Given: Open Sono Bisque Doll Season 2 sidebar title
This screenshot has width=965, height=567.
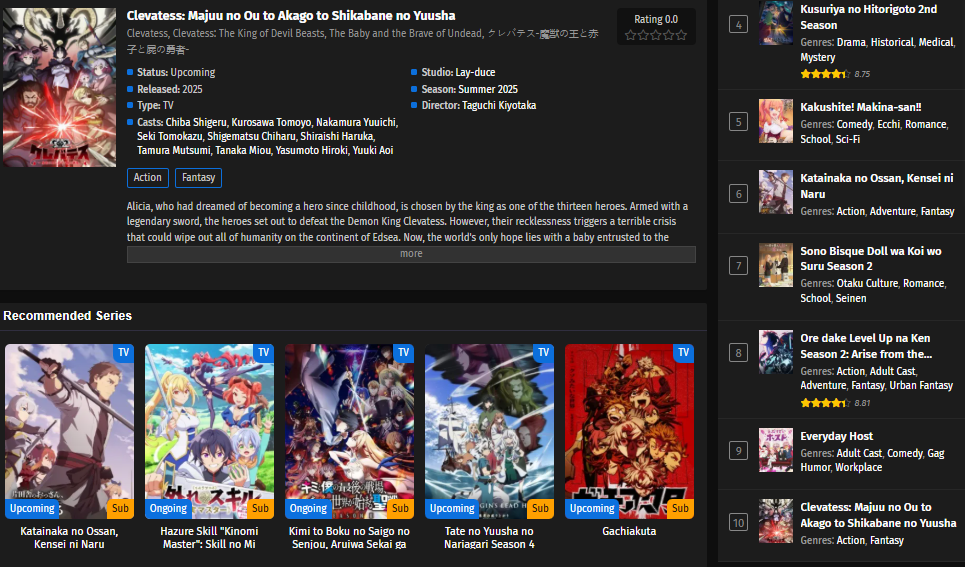Looking at the screenshot, I should (x=871, y=259).
